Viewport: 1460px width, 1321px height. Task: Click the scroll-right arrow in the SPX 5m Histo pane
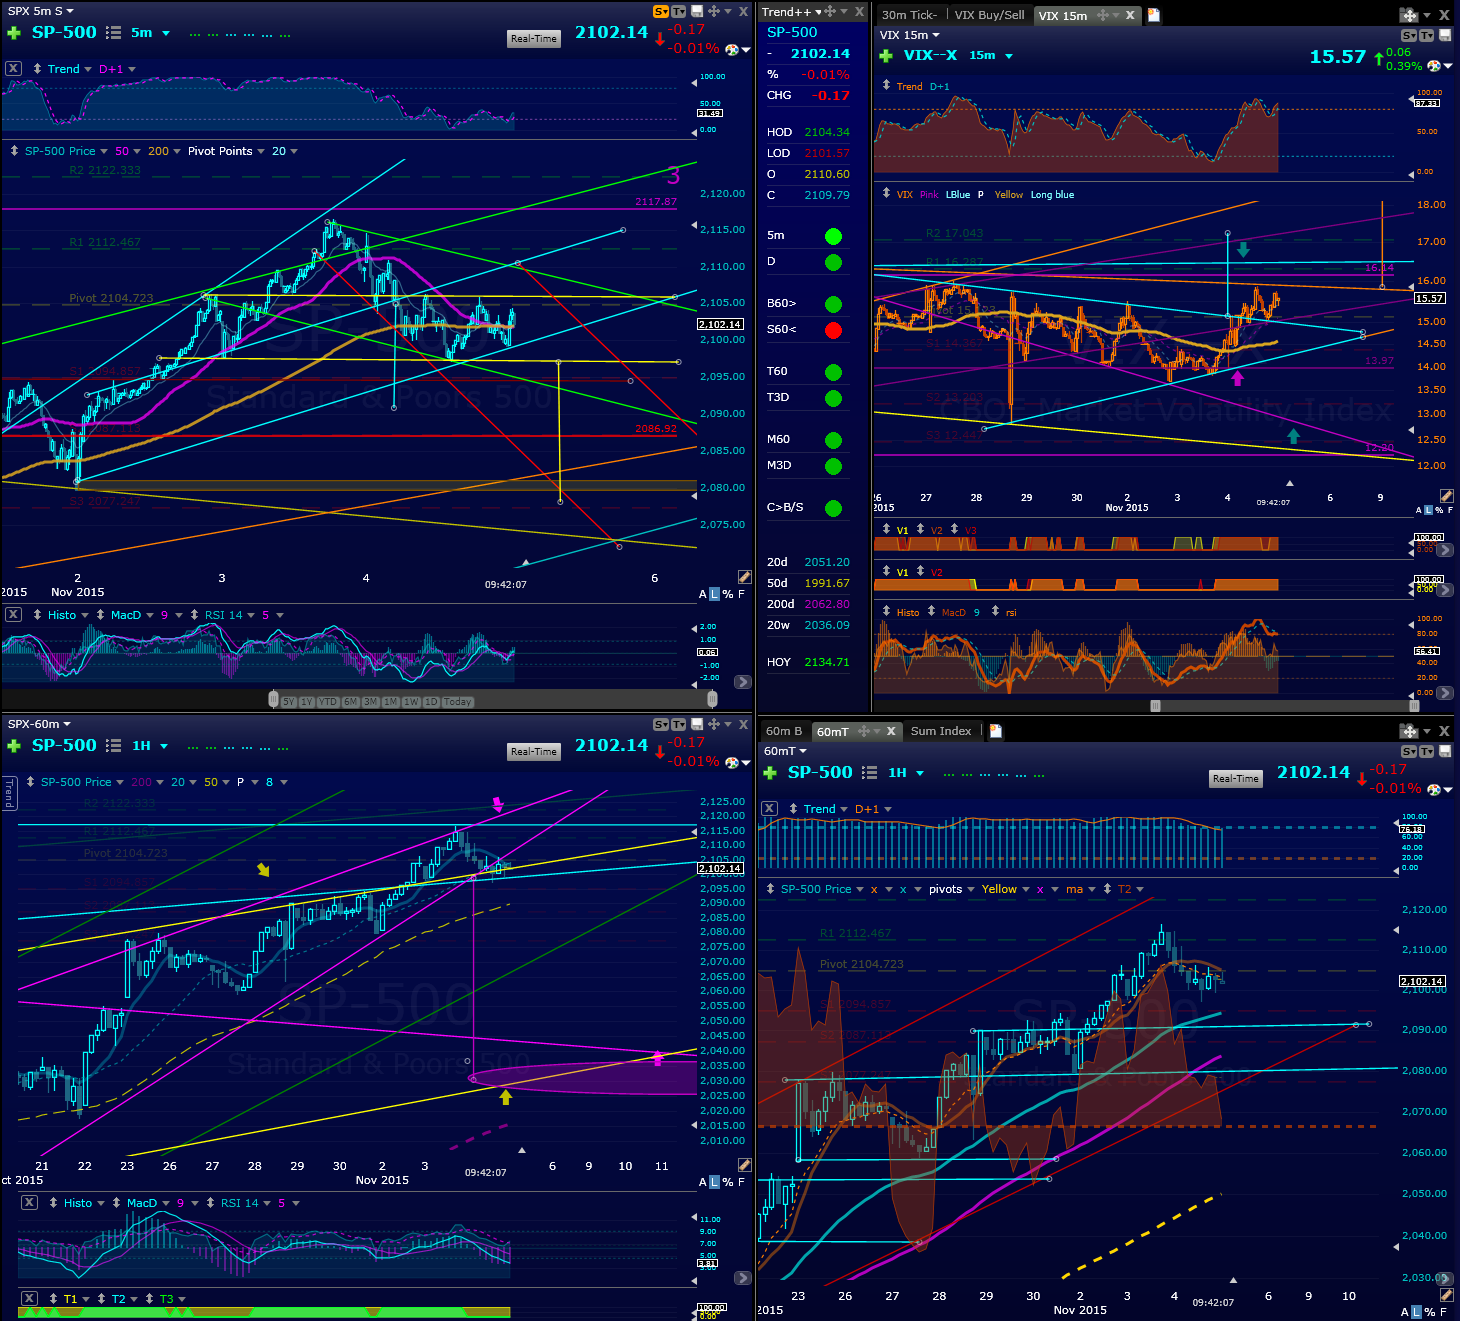(x=742, y=682)
